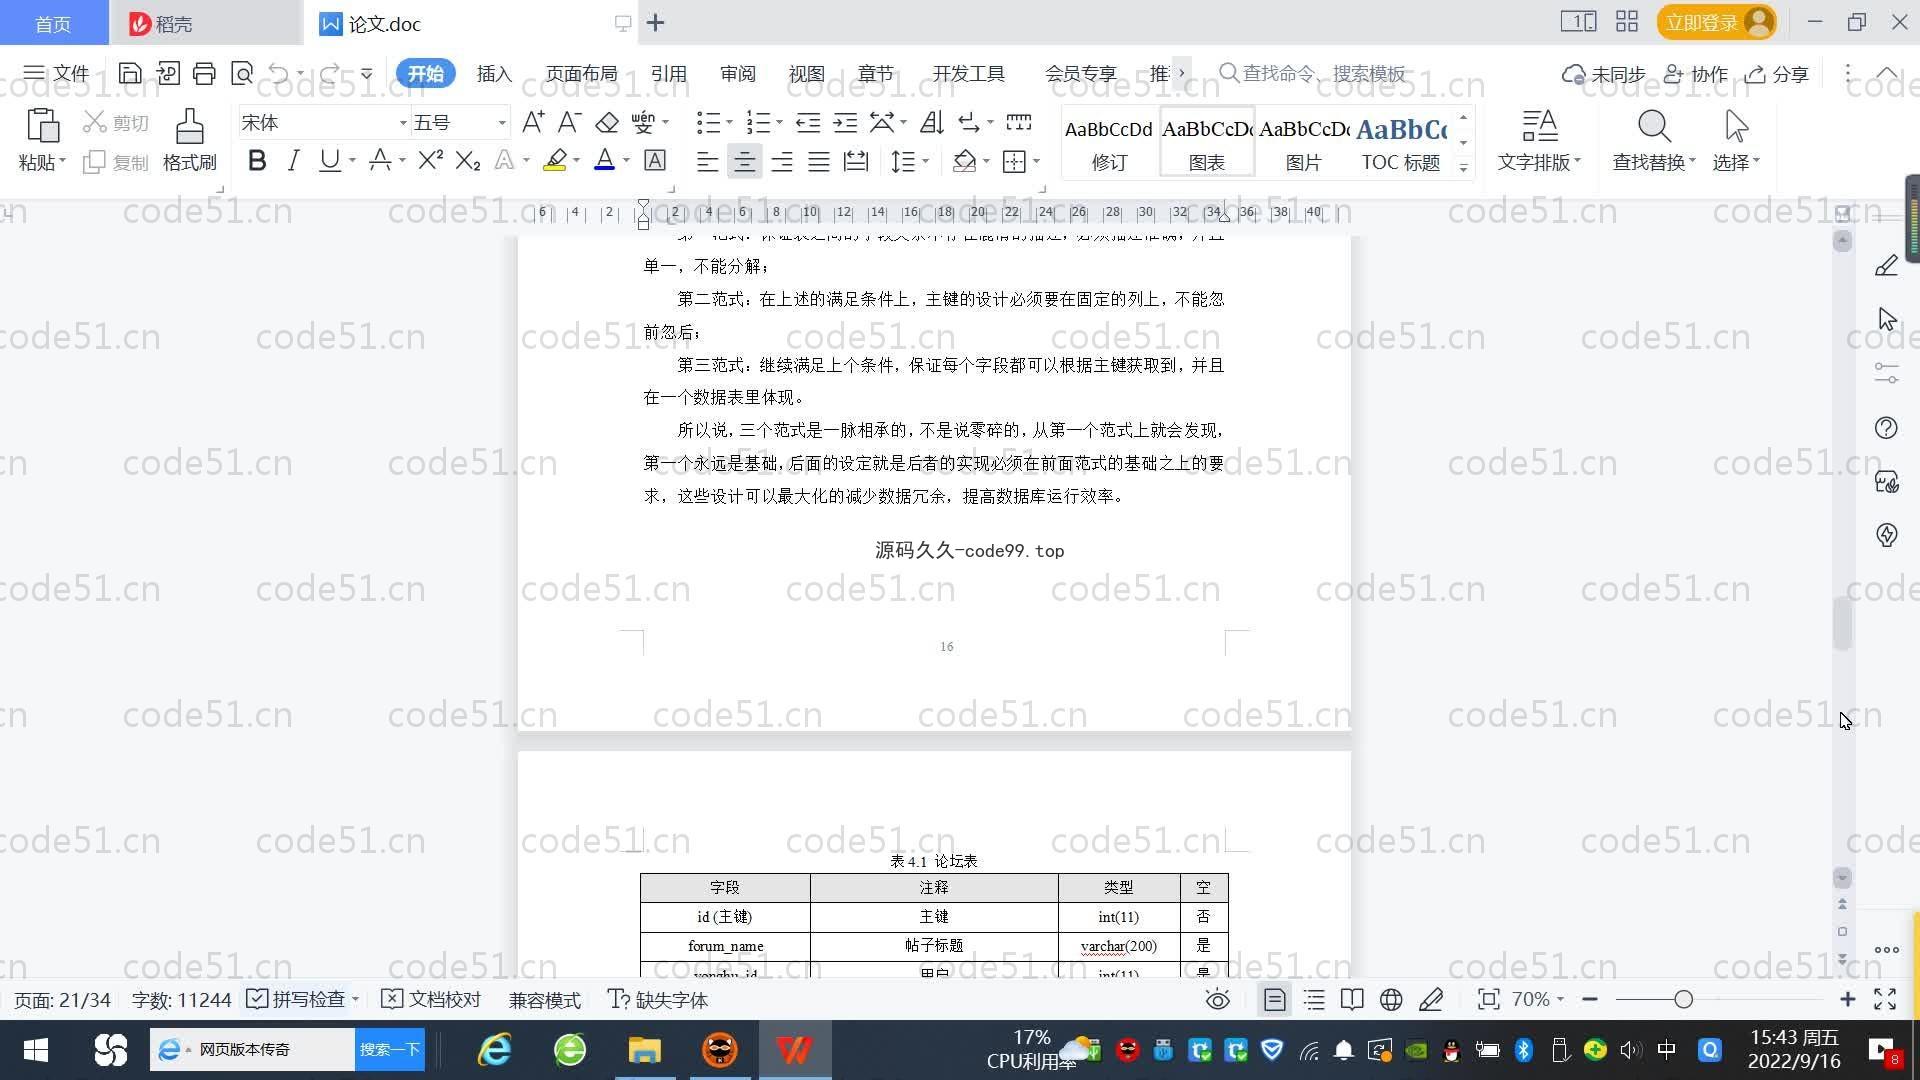Image resolution: width=1920 pixels, height=1080 pixels.
Task: Increase paragraph indent
Action: point(845,122)
